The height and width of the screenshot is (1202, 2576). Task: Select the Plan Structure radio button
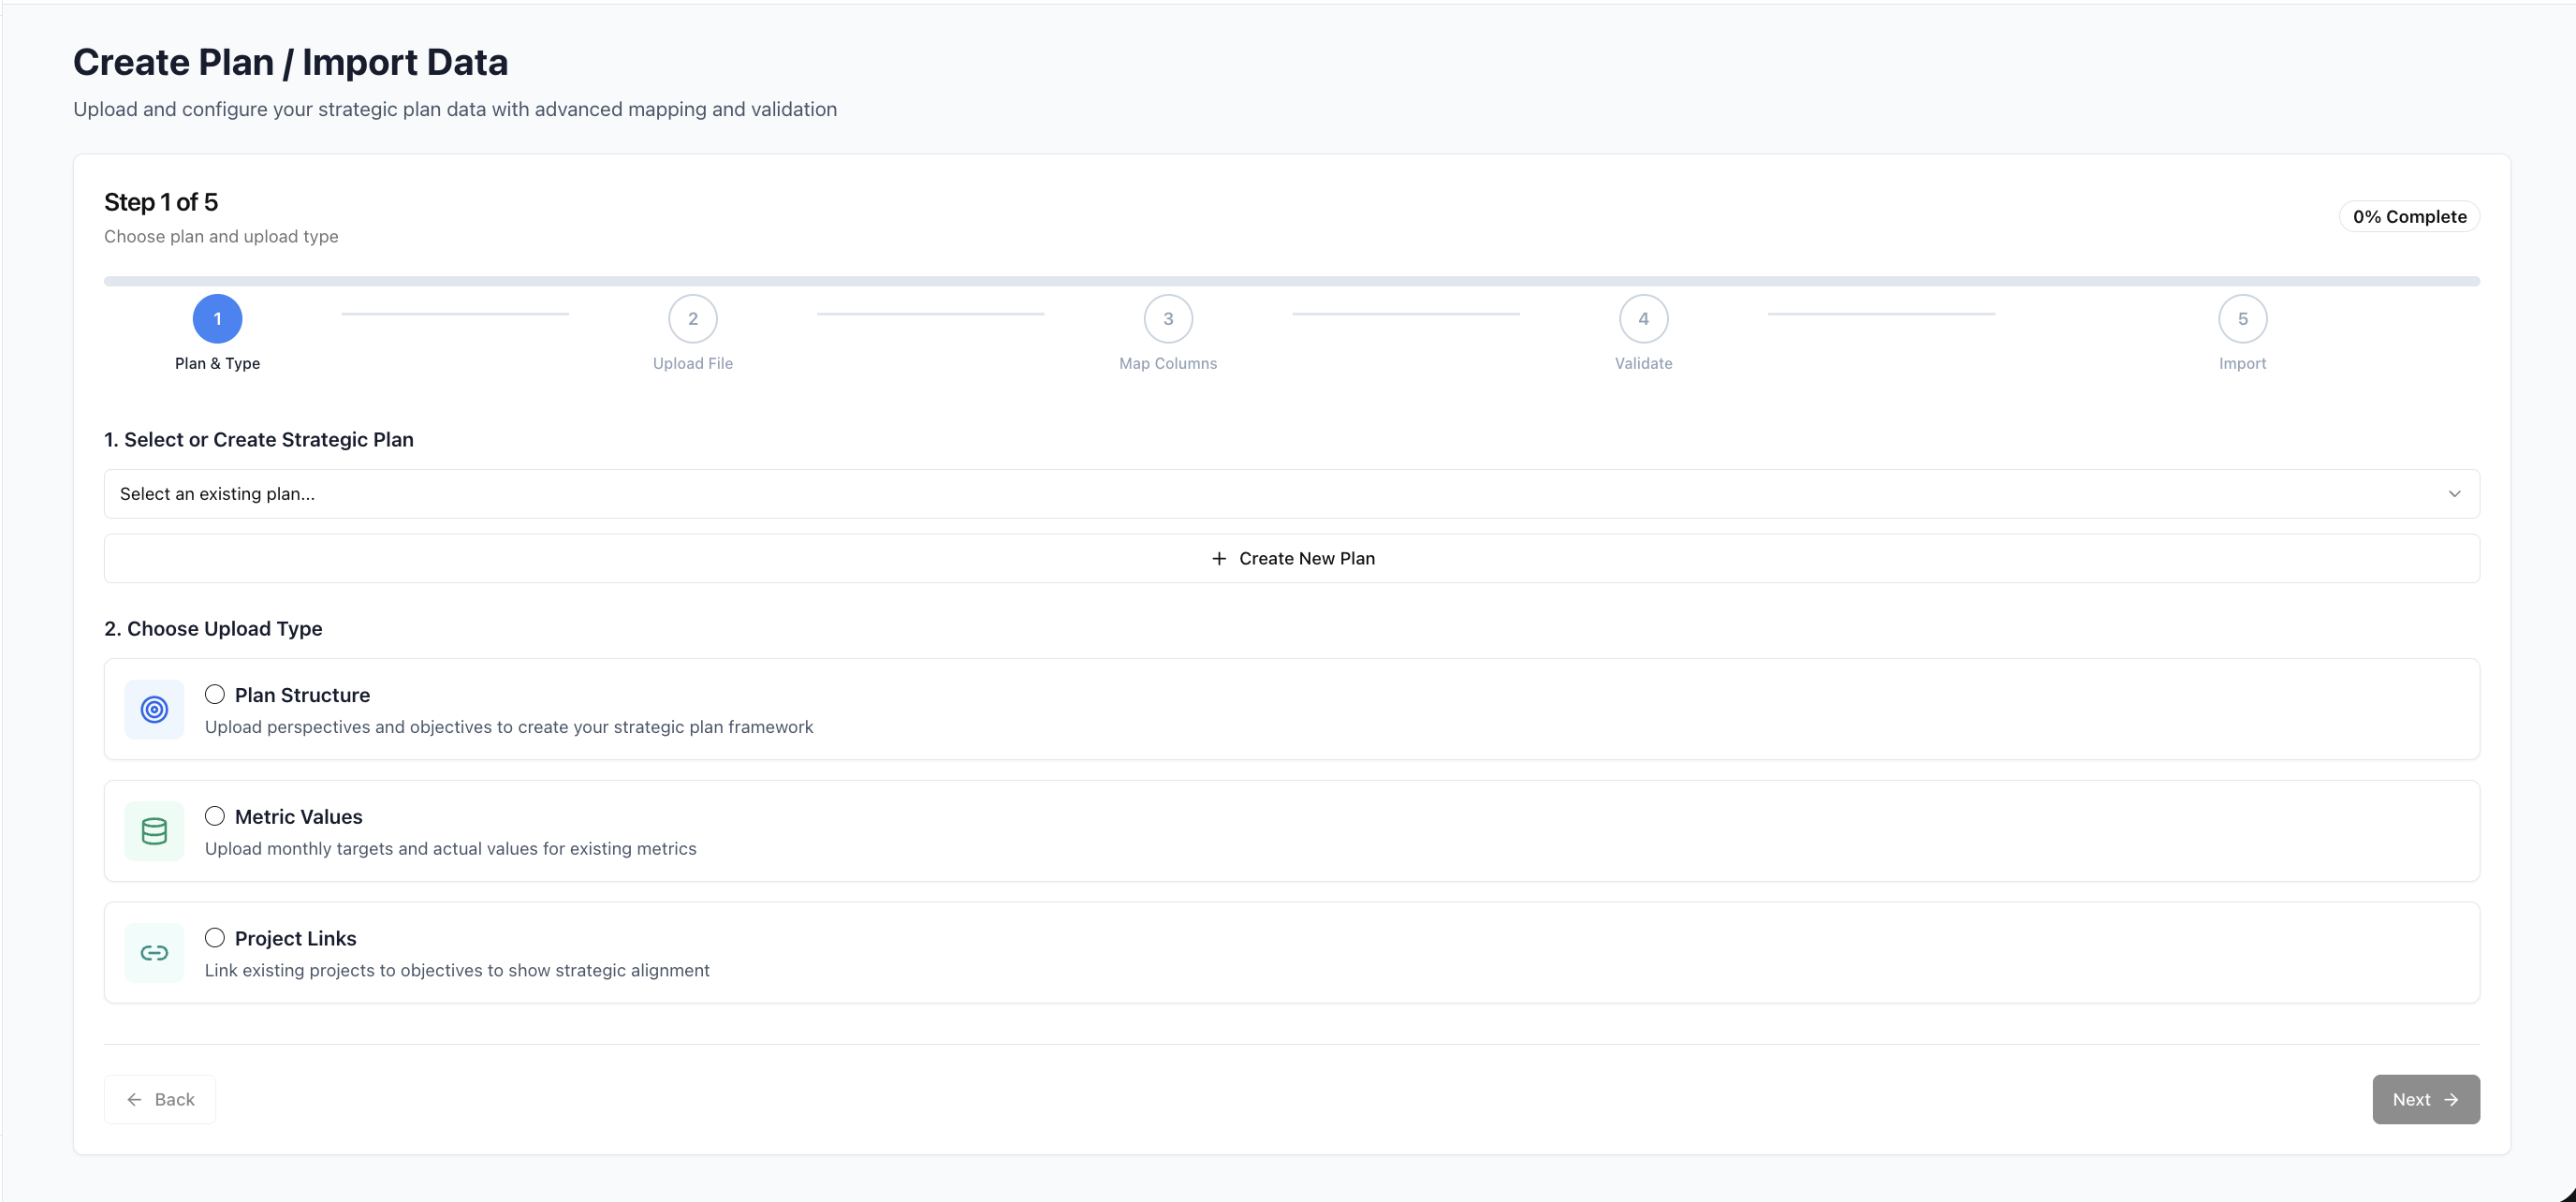tap(214, 693)
